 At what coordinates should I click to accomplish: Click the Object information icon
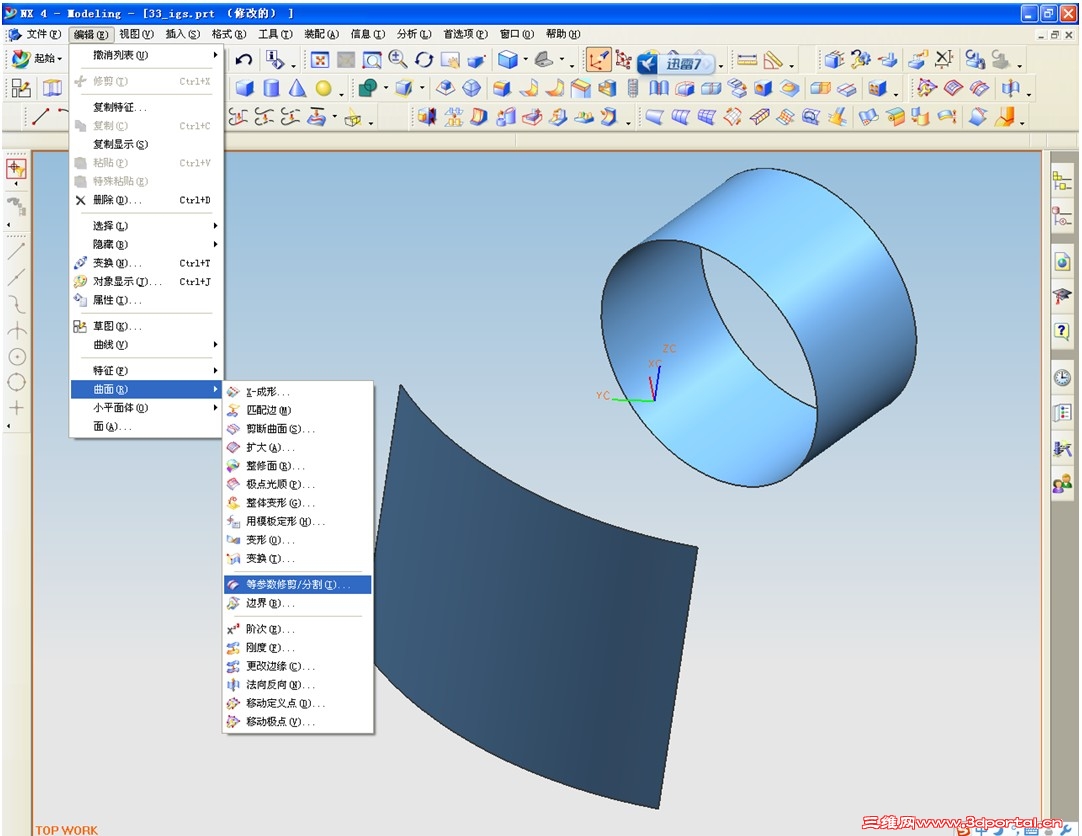pyautogui.click(x=275, y=61)
